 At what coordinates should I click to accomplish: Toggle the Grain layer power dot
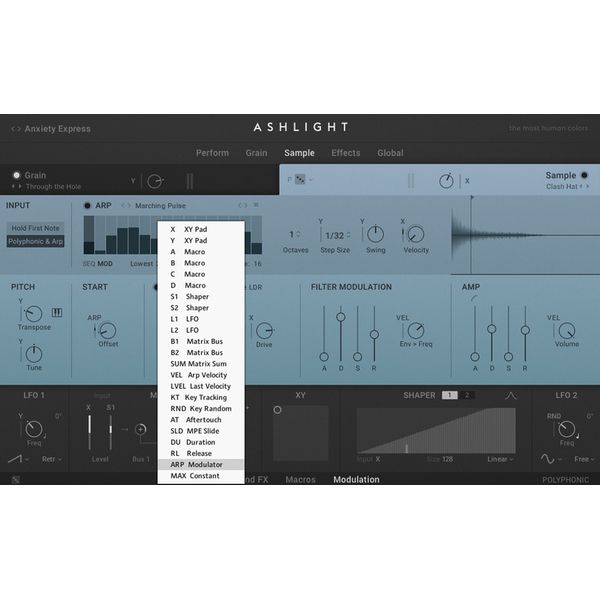(x=16, y=175)
